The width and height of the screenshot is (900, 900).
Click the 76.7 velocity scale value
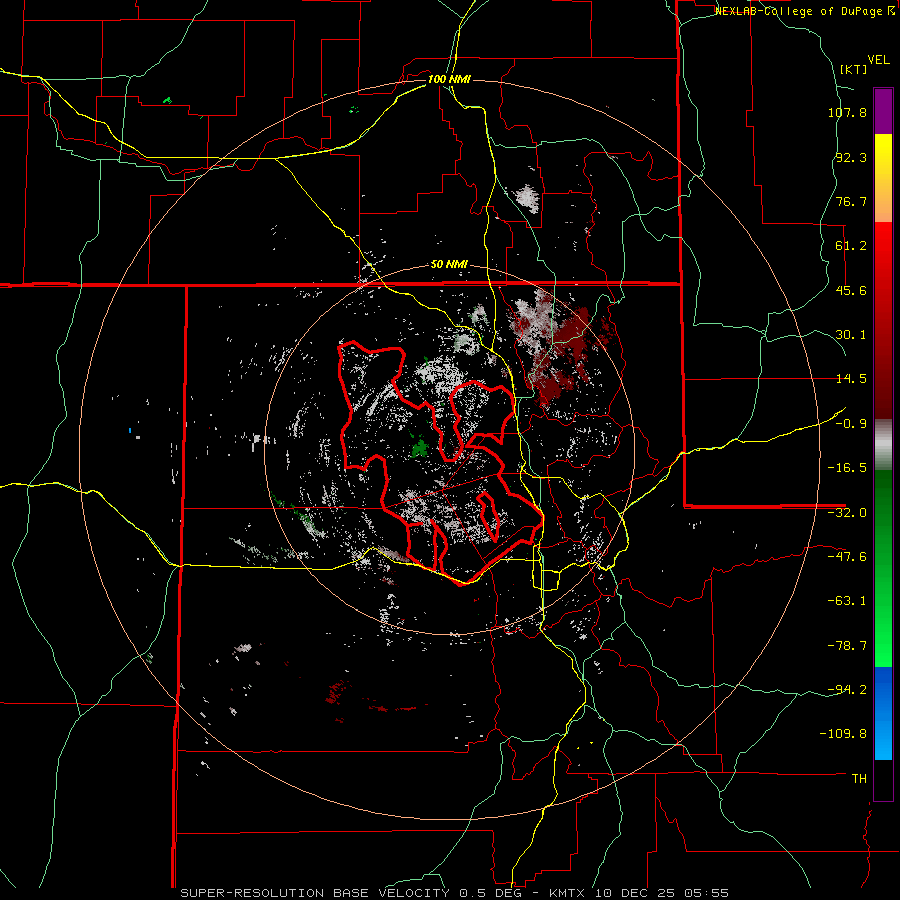pos(851,201)
